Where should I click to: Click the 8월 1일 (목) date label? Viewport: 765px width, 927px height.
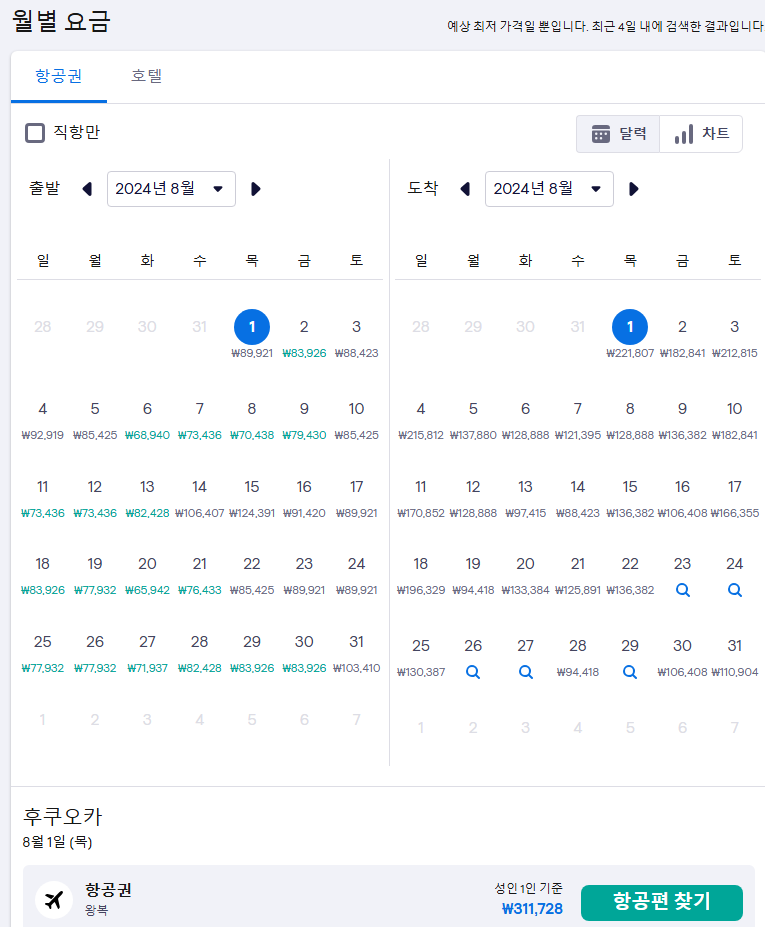pos(57,842)
